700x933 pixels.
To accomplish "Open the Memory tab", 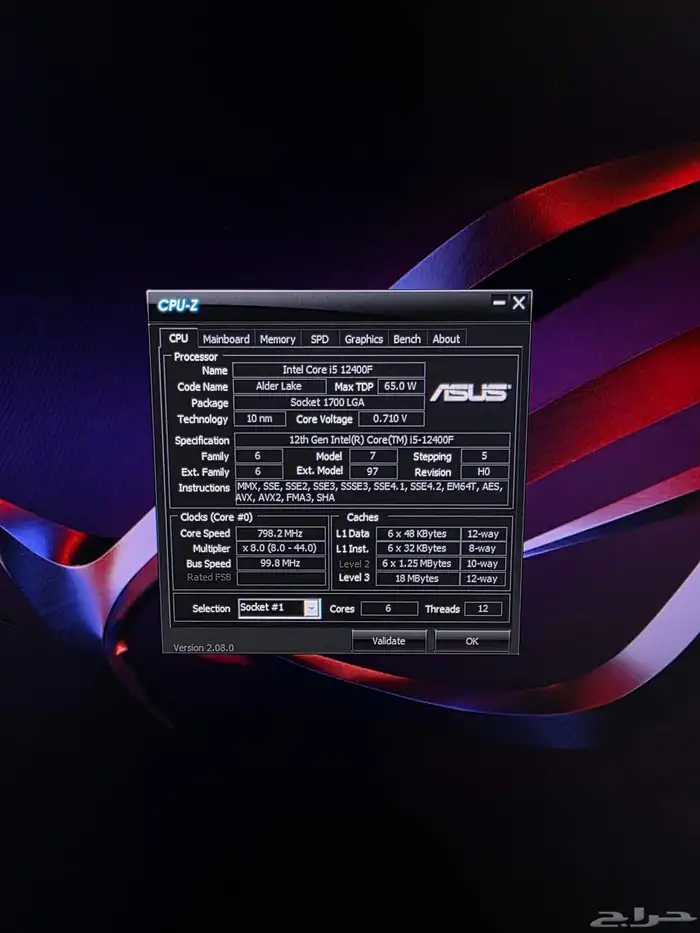I will tap(277, 339).
